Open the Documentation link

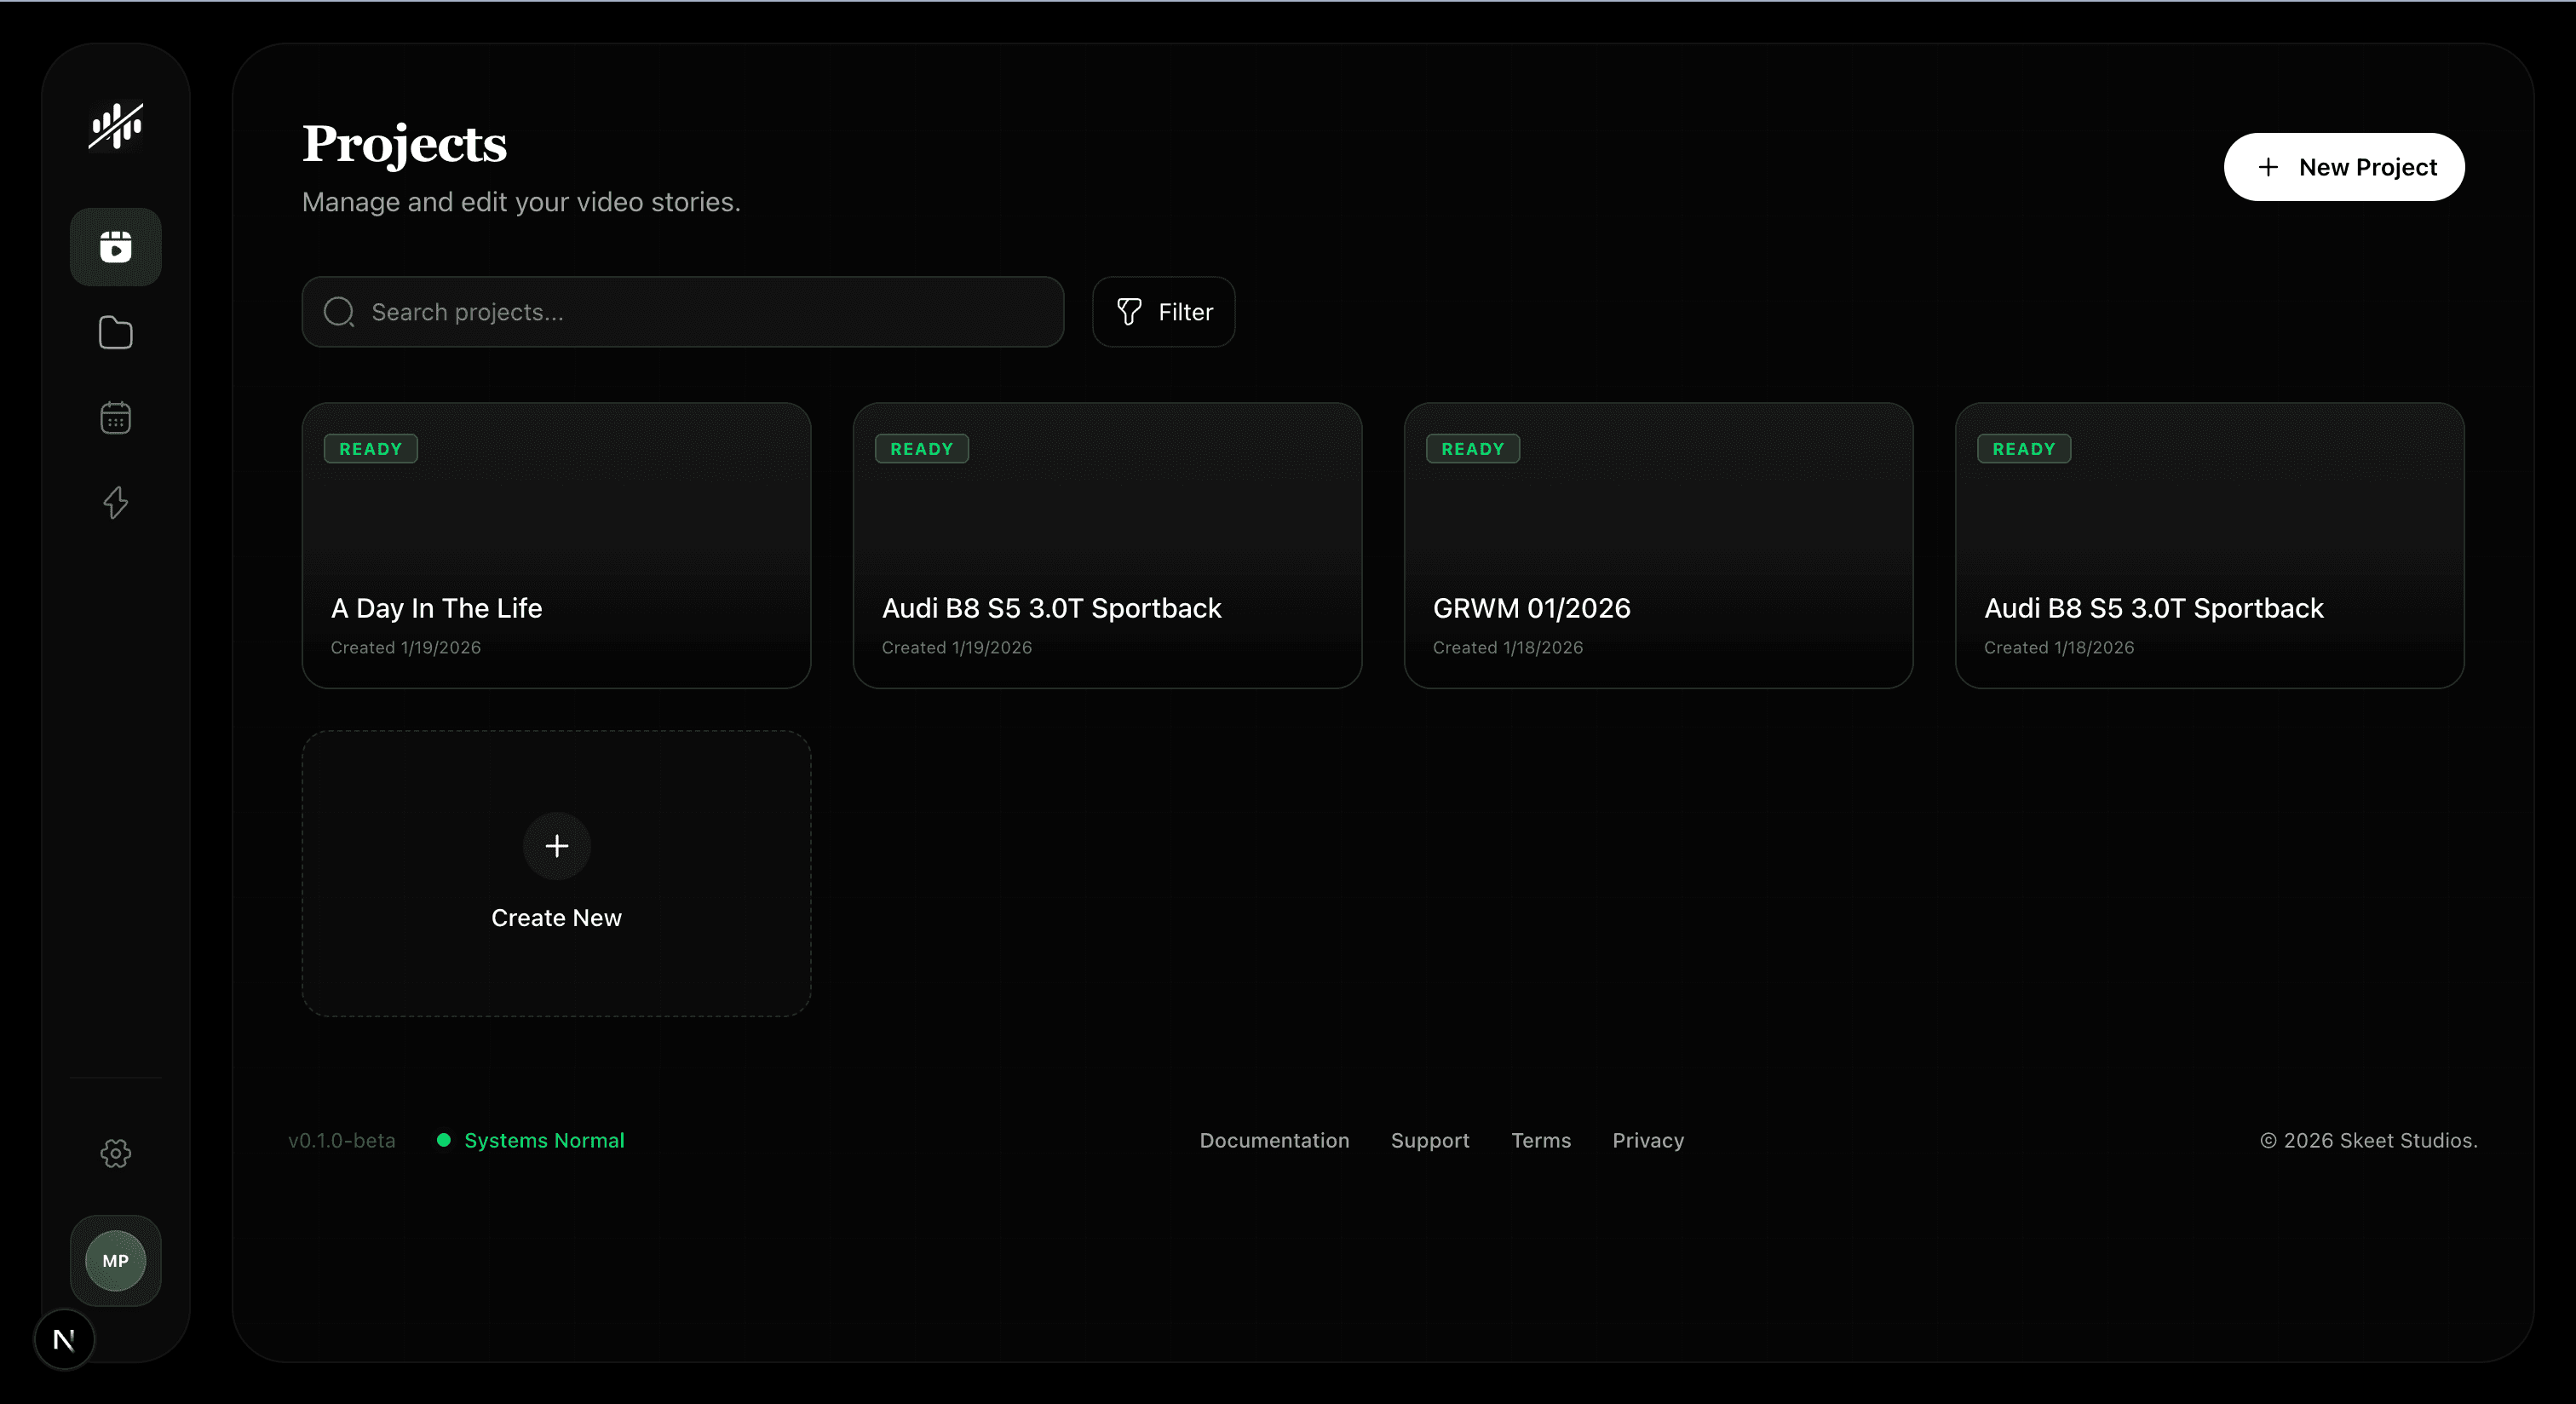pyautogui.click(x=1274, y=1140)
